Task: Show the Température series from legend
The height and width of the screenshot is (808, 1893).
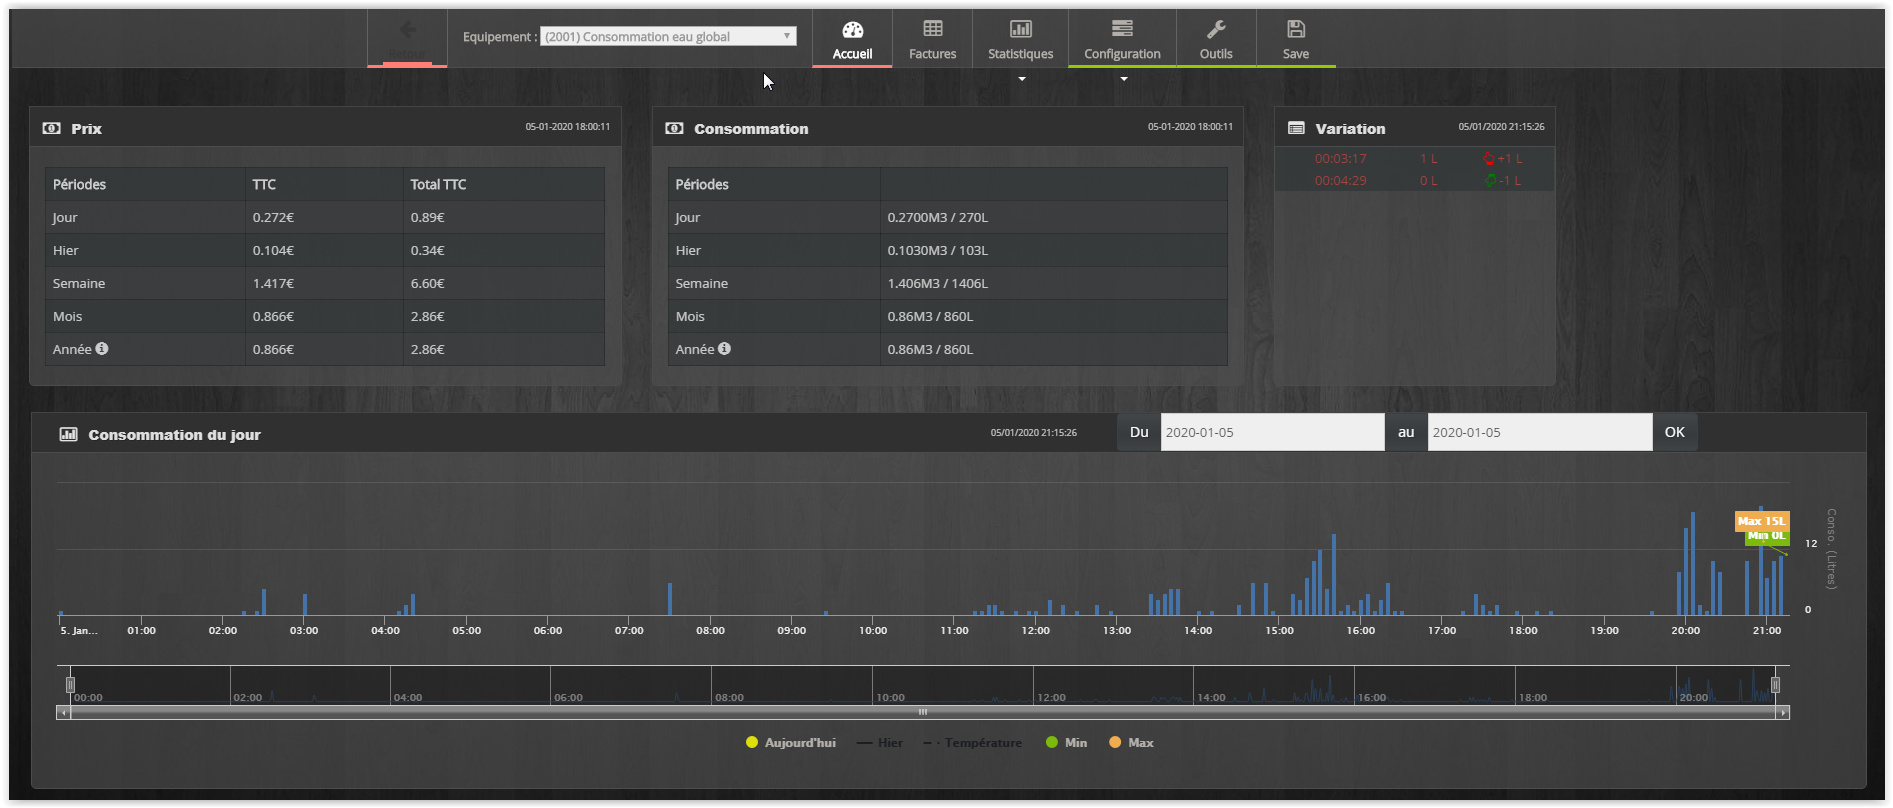Action: (x=973, y=743)
